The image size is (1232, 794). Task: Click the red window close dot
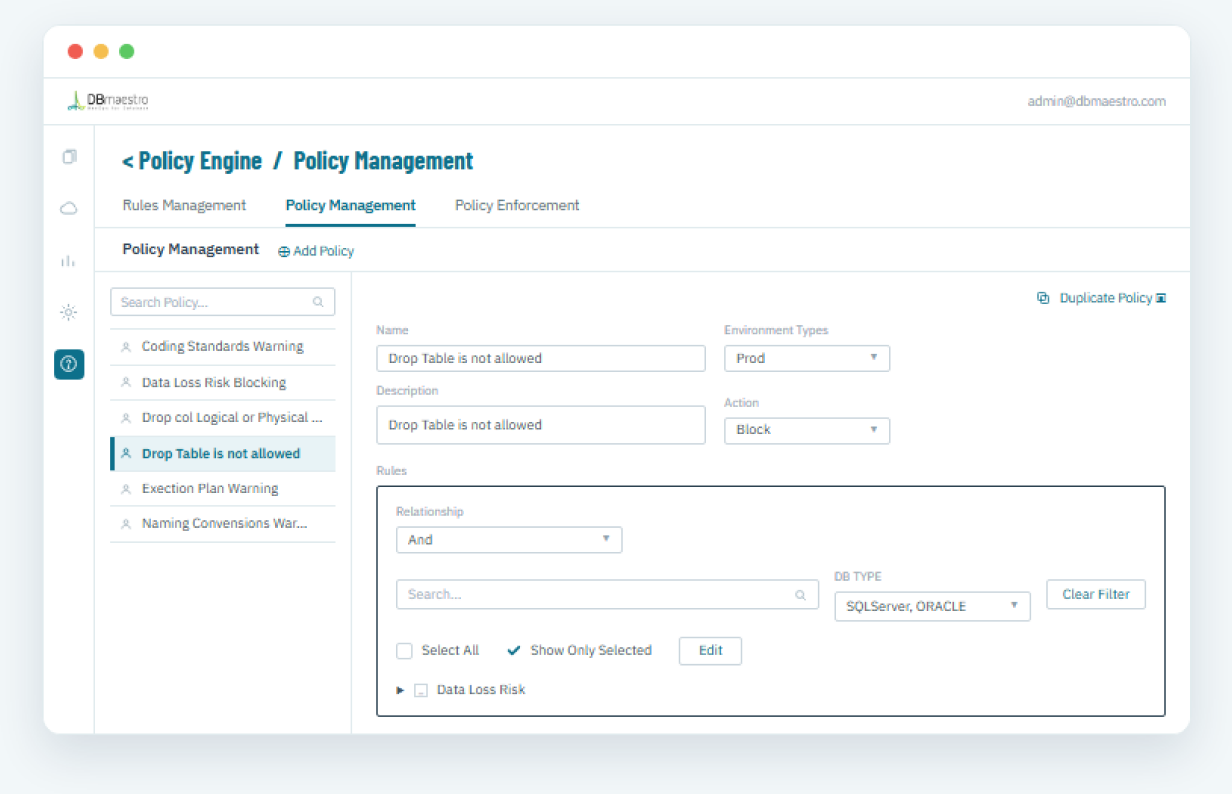tap(75, 51)
